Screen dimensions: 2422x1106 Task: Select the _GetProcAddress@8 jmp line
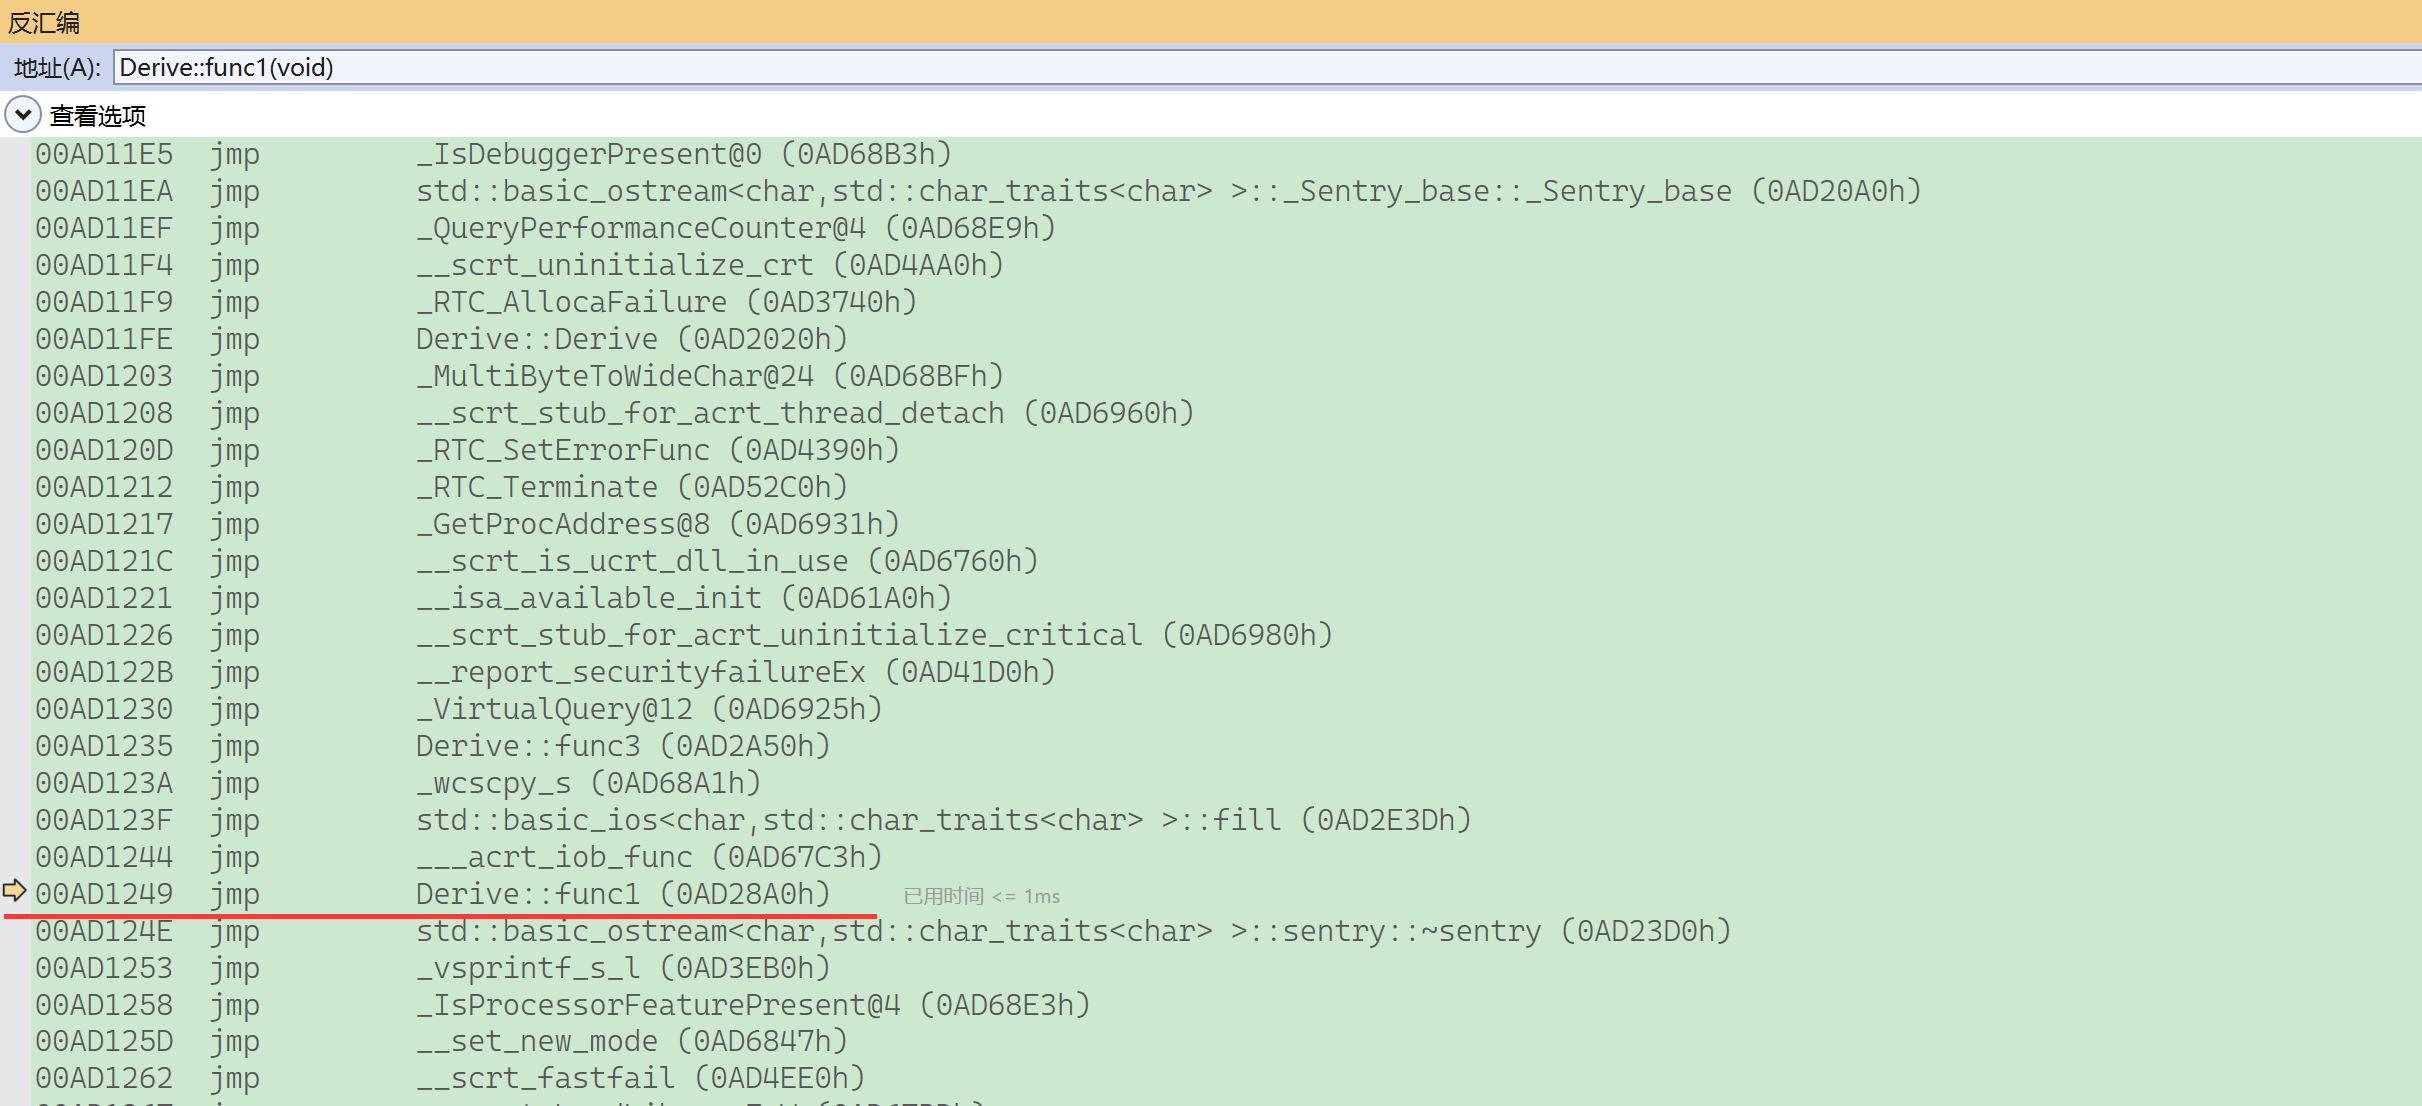[x=657, y=524]
